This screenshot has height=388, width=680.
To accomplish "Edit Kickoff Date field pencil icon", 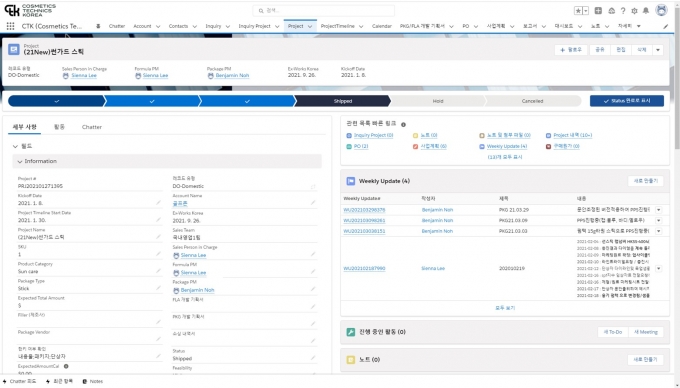I will [x=158, y=202].
